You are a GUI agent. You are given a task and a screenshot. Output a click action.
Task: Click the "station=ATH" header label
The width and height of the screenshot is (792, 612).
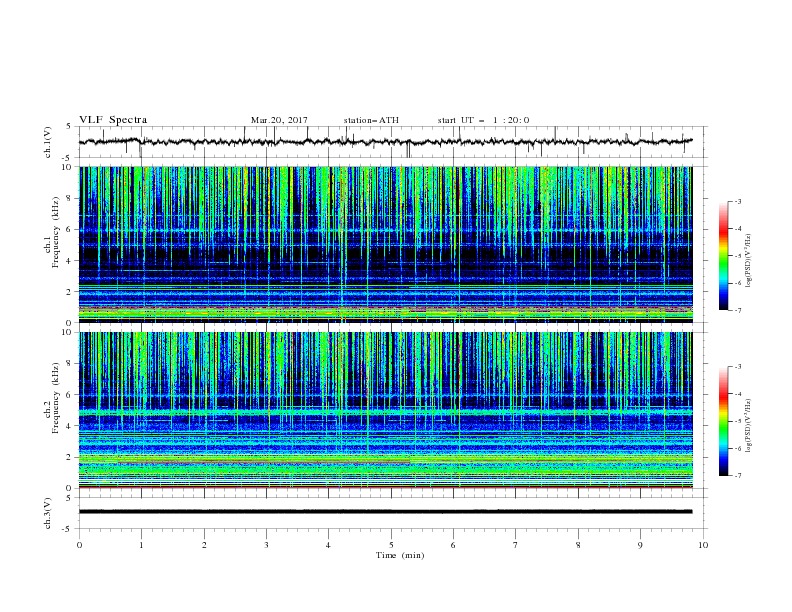pos(371,120)
